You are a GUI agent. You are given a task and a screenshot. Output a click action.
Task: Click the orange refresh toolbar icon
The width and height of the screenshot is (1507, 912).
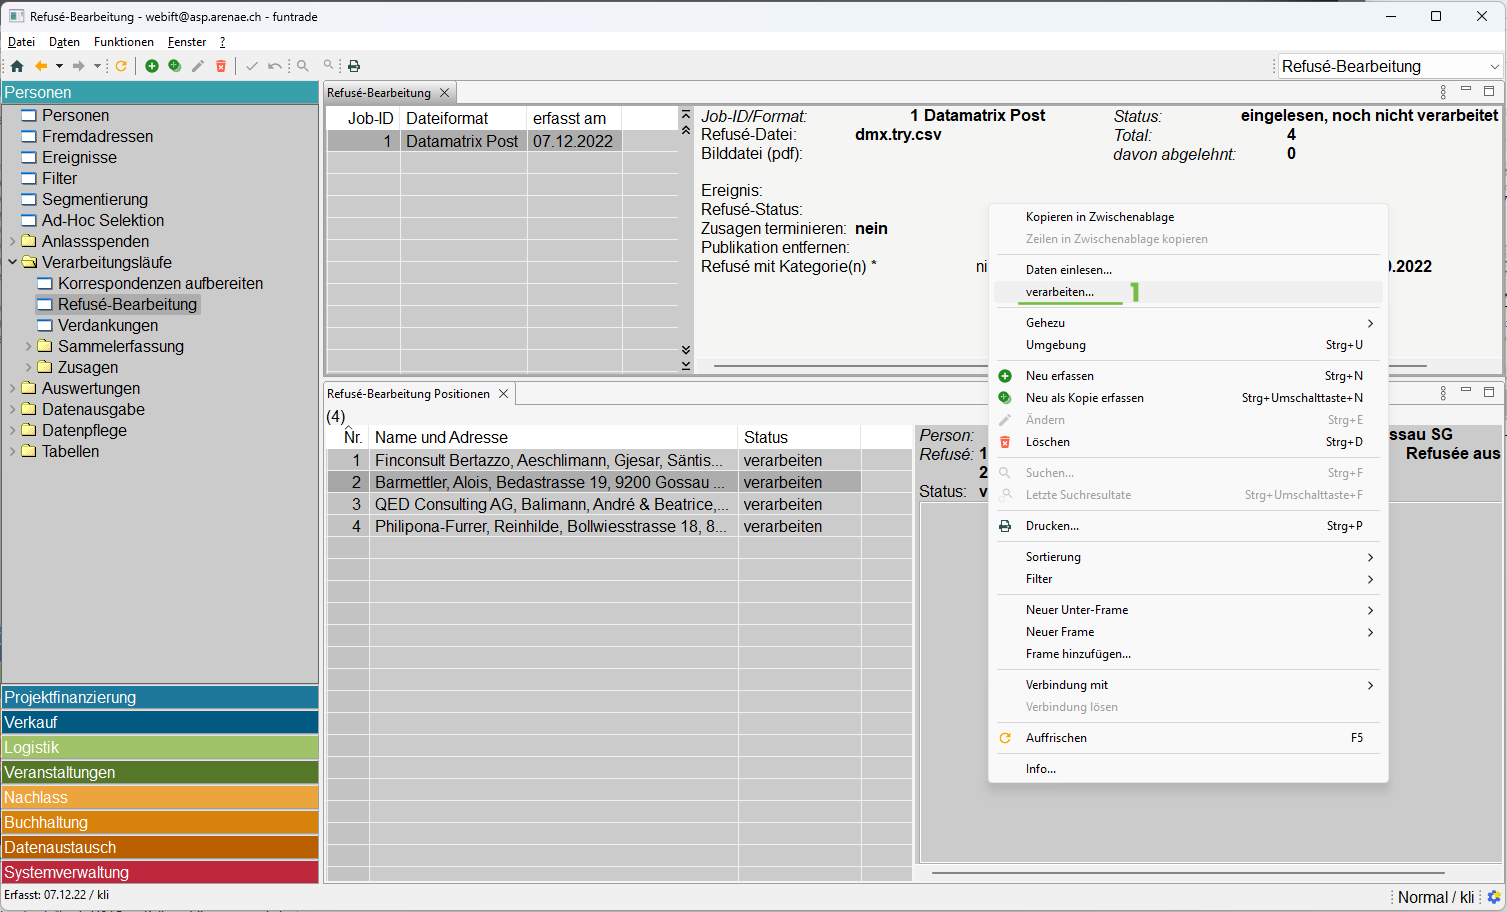pyautogui.click(x=121, y=66)
